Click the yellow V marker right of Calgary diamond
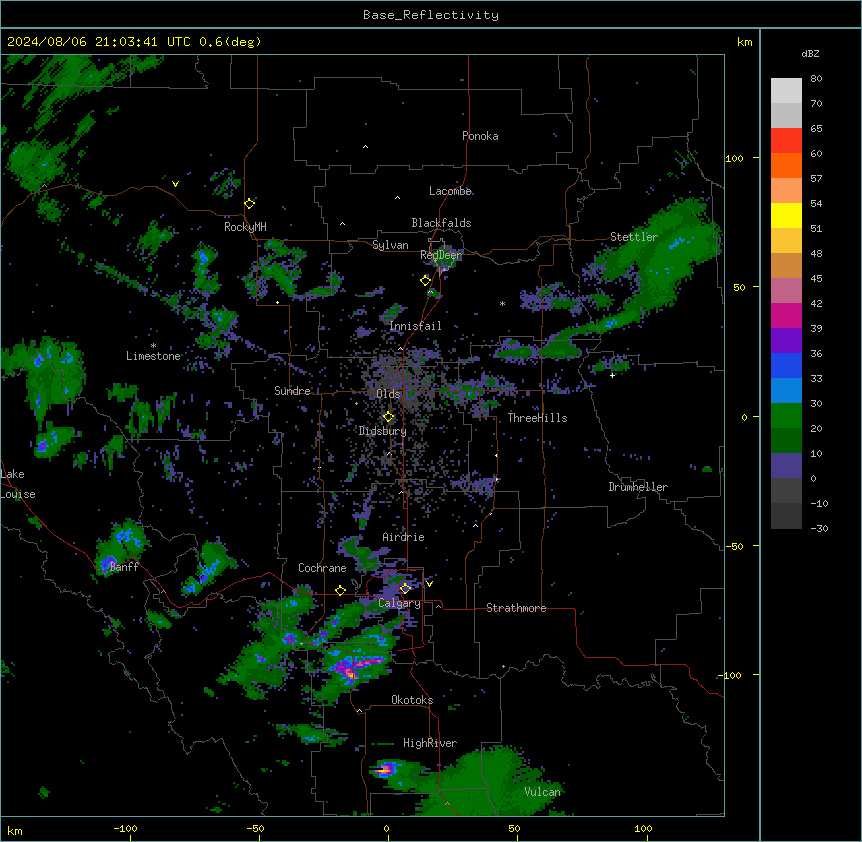 click(x=429, y=584)
